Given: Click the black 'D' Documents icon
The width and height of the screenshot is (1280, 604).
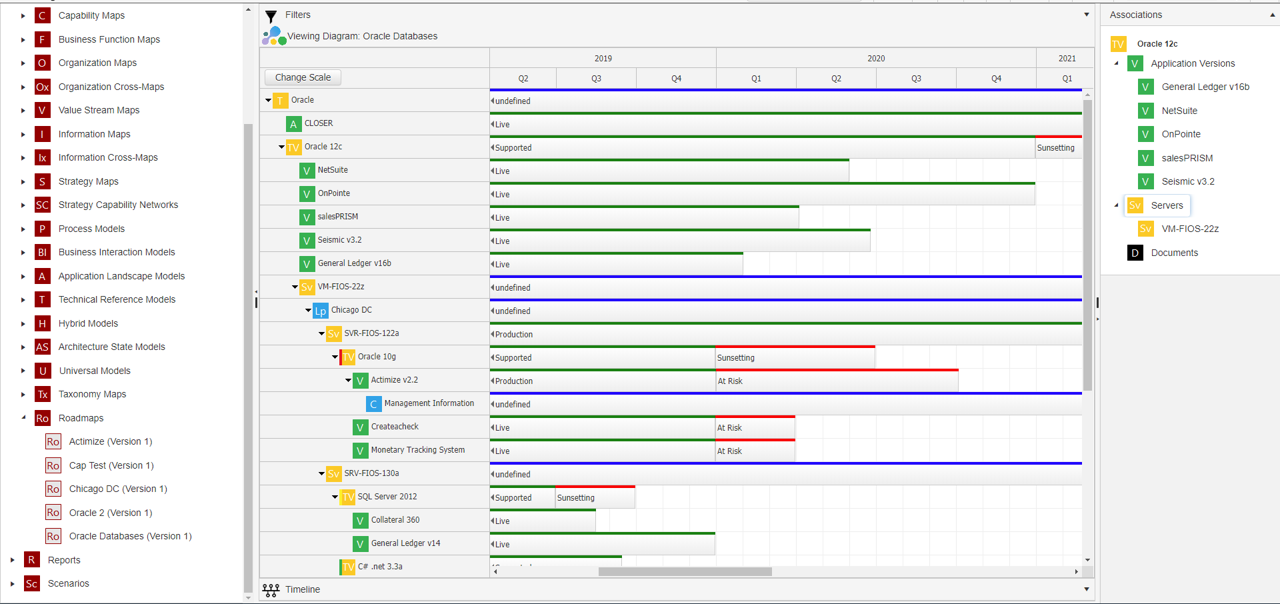Looking at the screenshot, I should pyautogui.click(x=1135, y=253).
